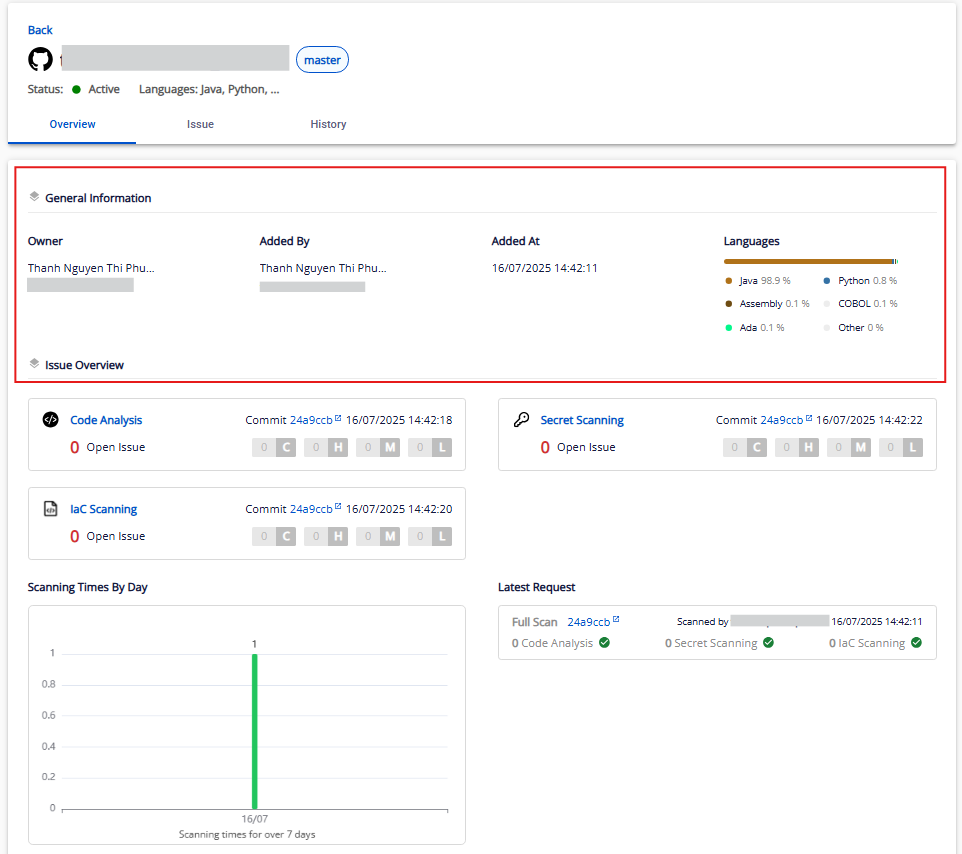Click the green Active status dot

click(77, 89)
